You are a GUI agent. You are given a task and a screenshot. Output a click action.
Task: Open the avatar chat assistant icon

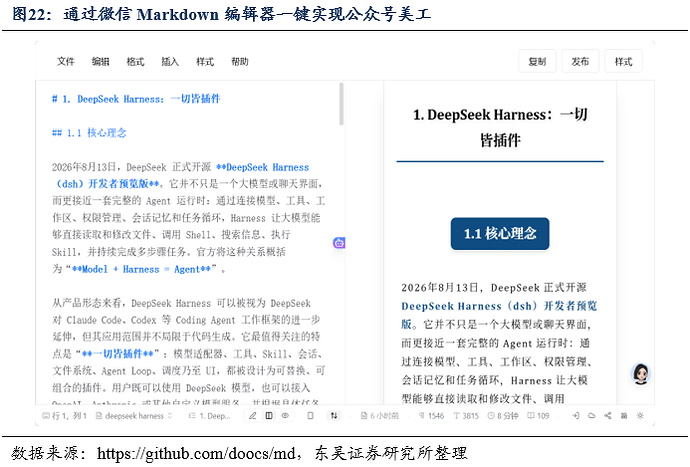pyautogui.click(x=641, y=374)
